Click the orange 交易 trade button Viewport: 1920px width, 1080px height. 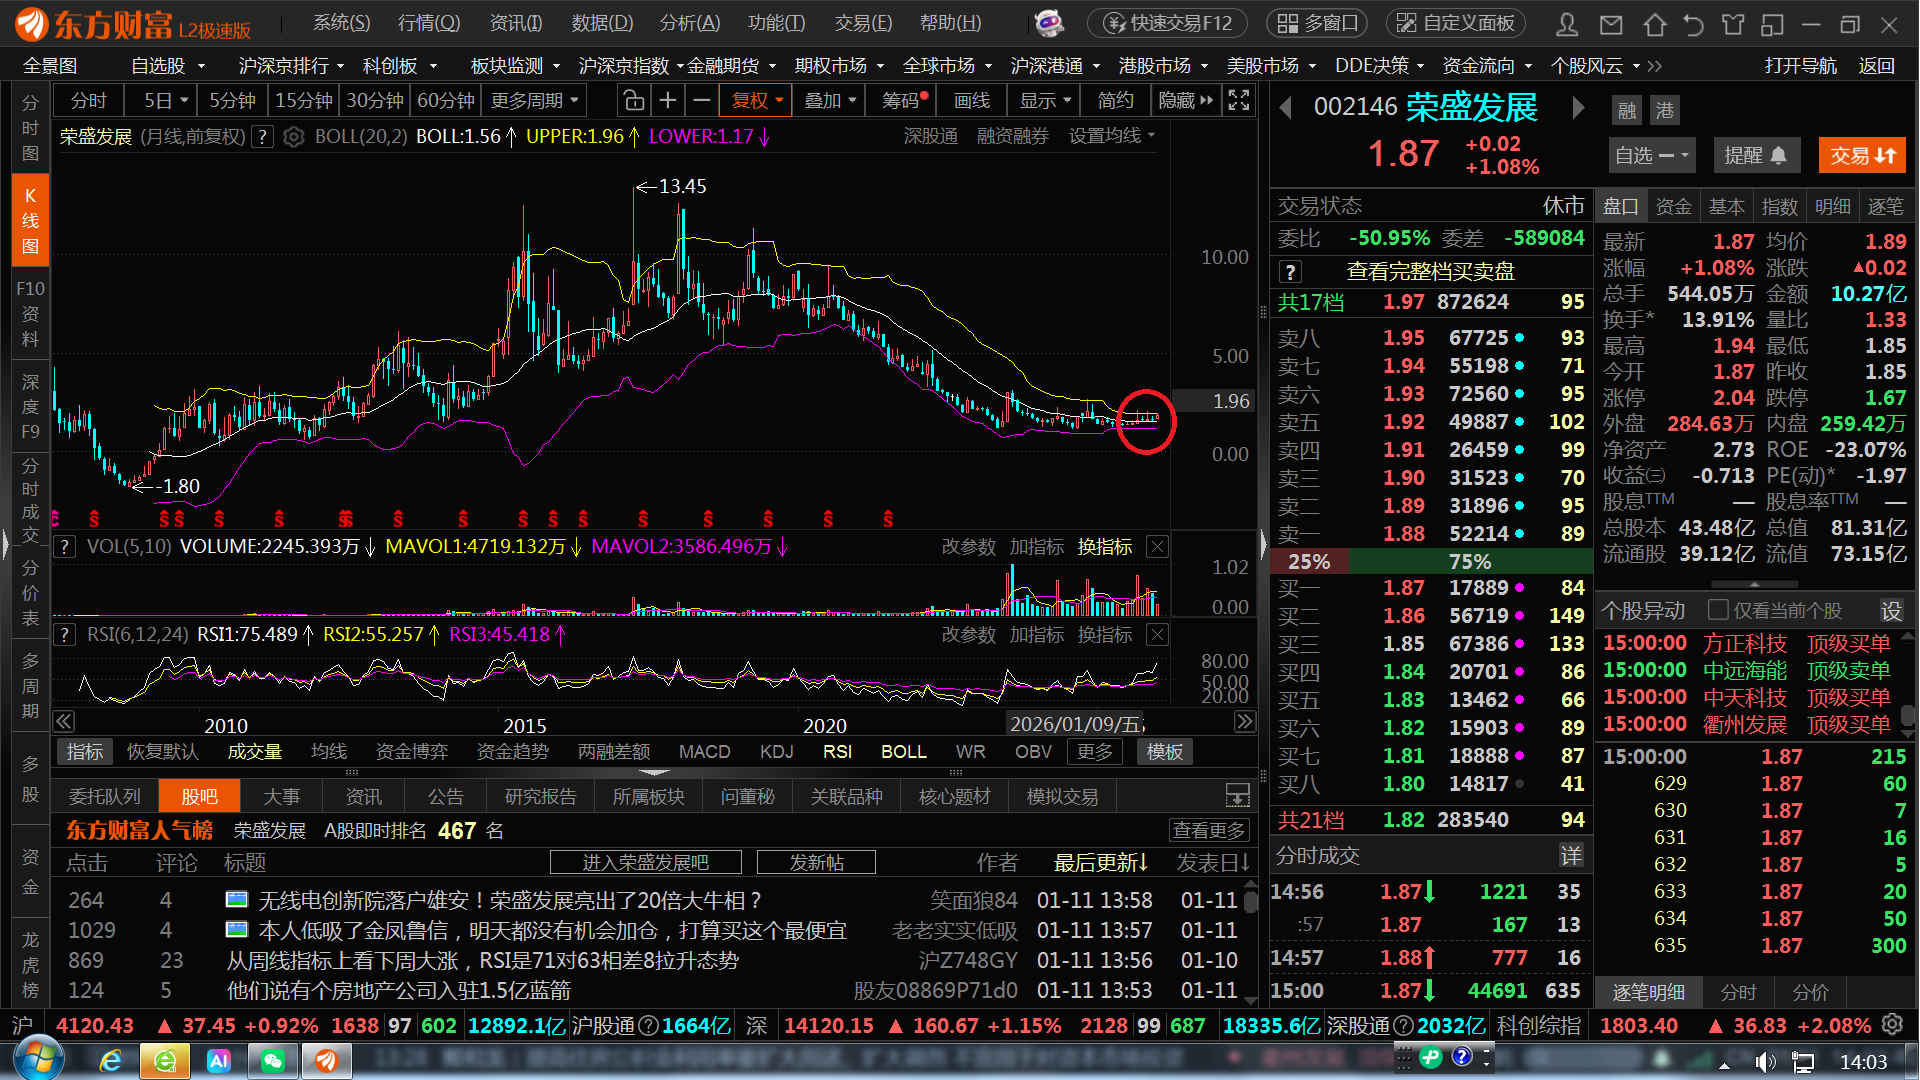click(x=1862, y=155)
